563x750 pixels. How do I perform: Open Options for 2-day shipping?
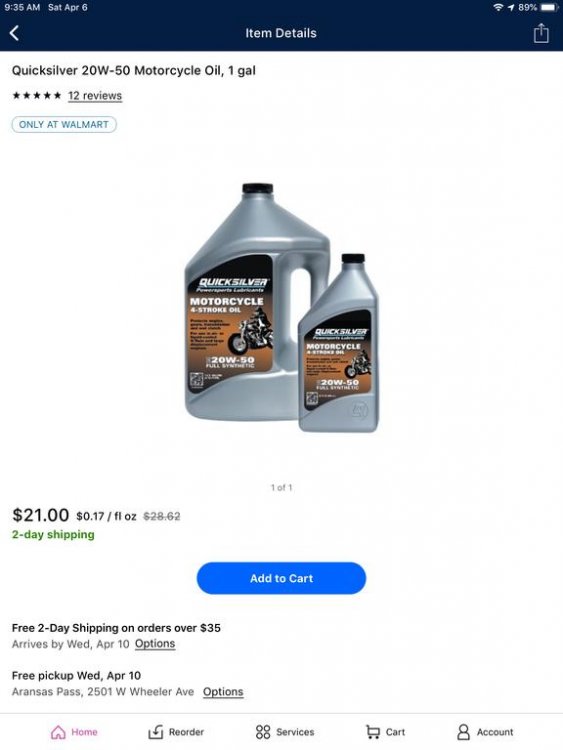(x=155, y=644)
